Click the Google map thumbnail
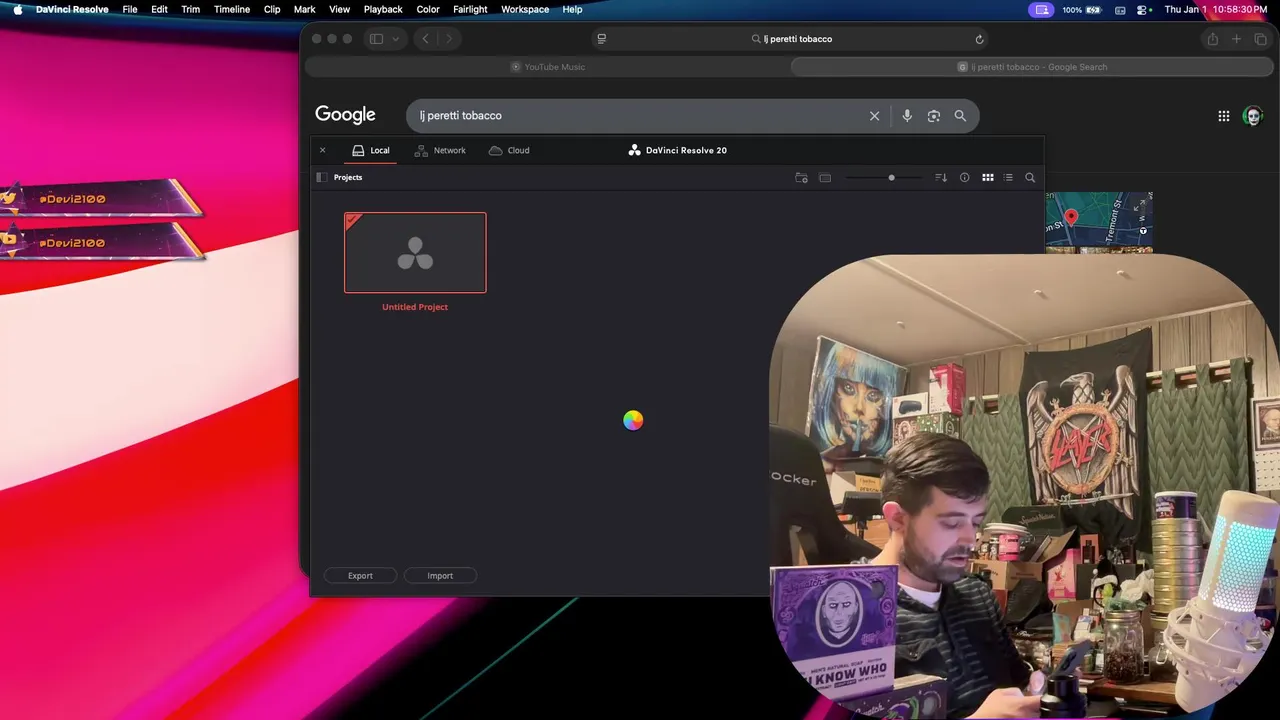Image resolution: width=1280 pixels, height=720 pixels. click(1099, 221)
